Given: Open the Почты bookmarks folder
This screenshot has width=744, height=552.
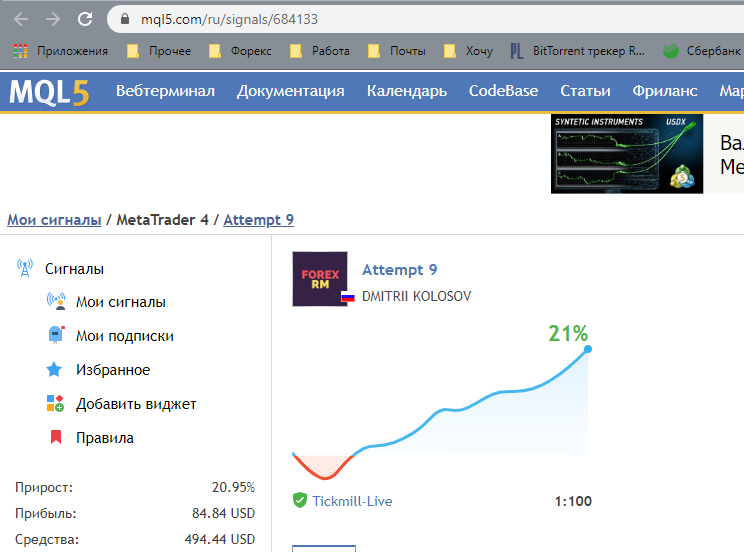Looking at the screenshot, I should click(397, 51).
